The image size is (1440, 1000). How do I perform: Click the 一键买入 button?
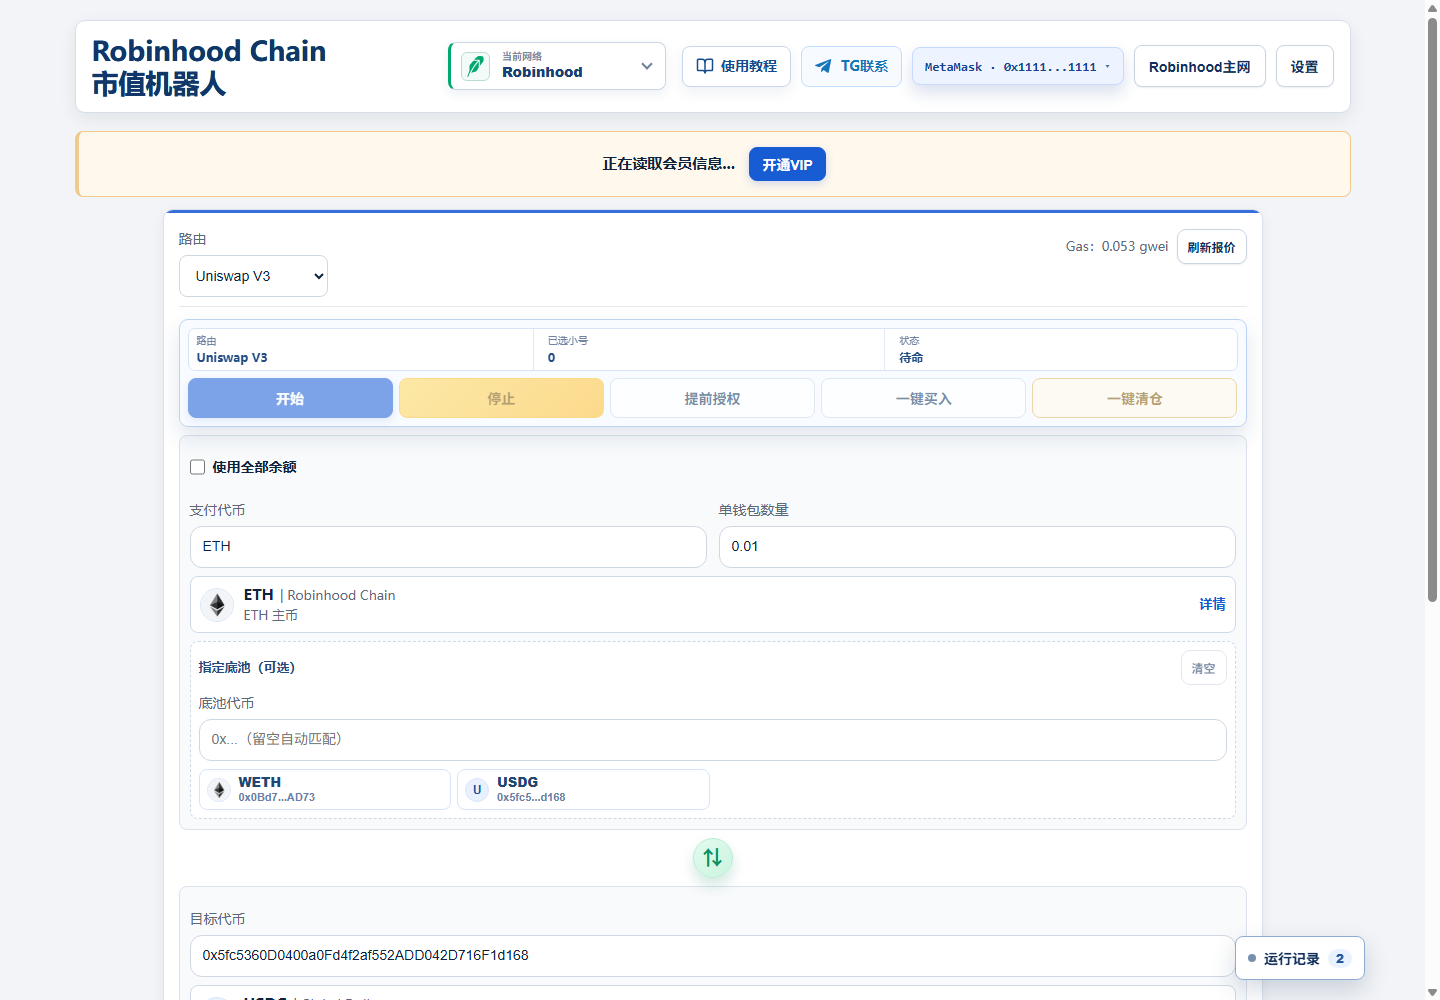point(923,398)
